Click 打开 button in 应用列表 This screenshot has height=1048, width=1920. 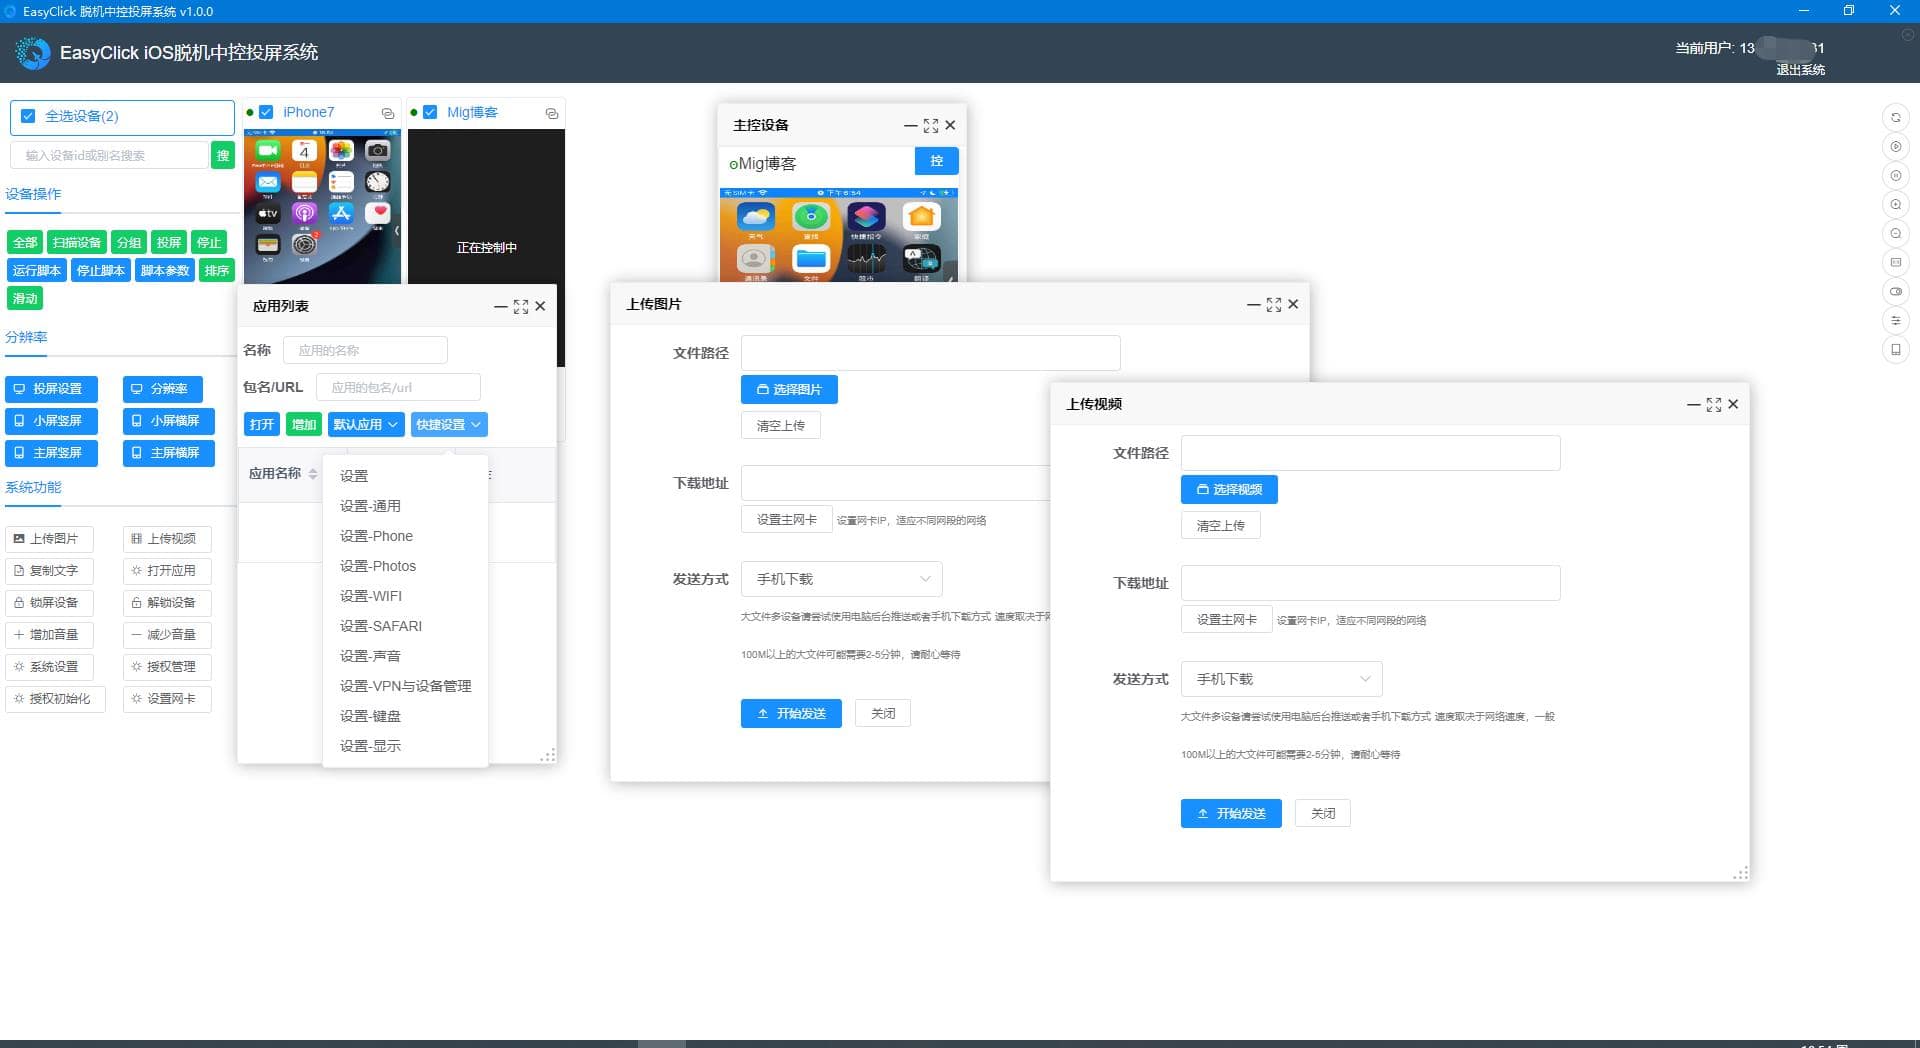pyautogui.click(x=262, y=425)
